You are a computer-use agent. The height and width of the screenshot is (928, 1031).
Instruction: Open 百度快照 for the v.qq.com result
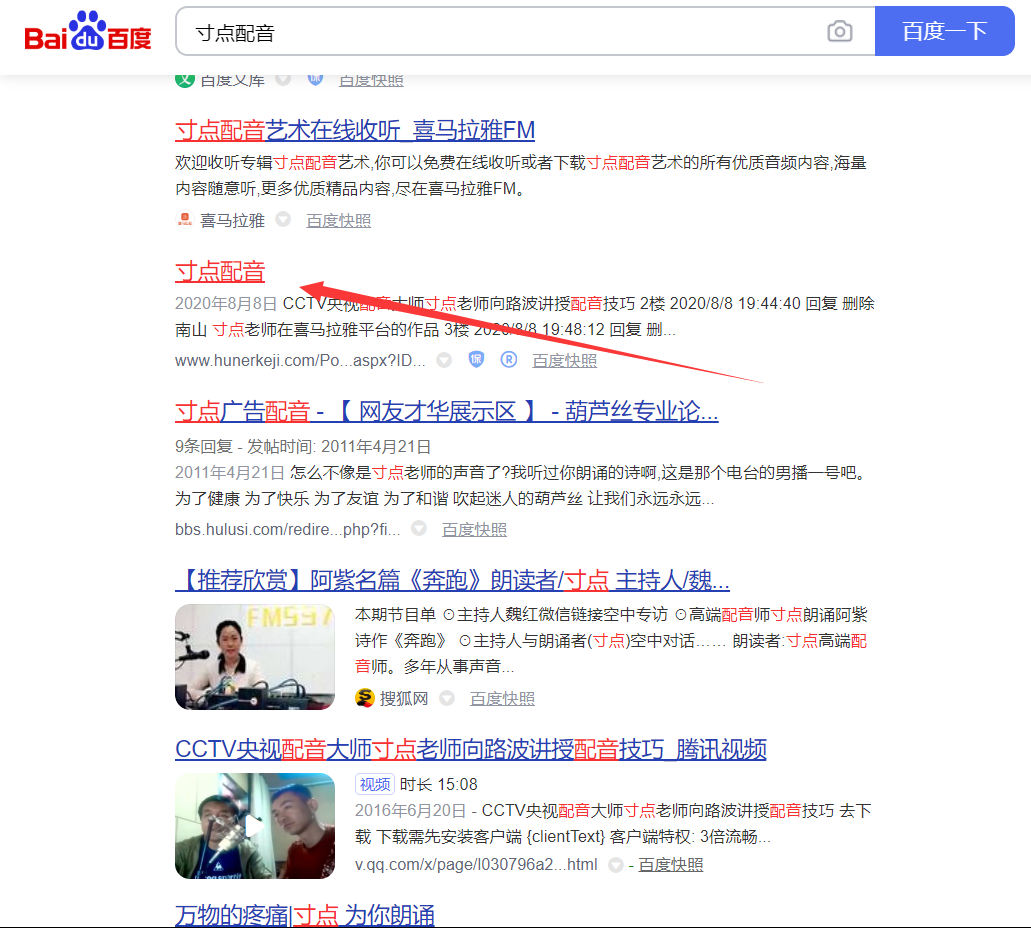(x=671, y=864)
